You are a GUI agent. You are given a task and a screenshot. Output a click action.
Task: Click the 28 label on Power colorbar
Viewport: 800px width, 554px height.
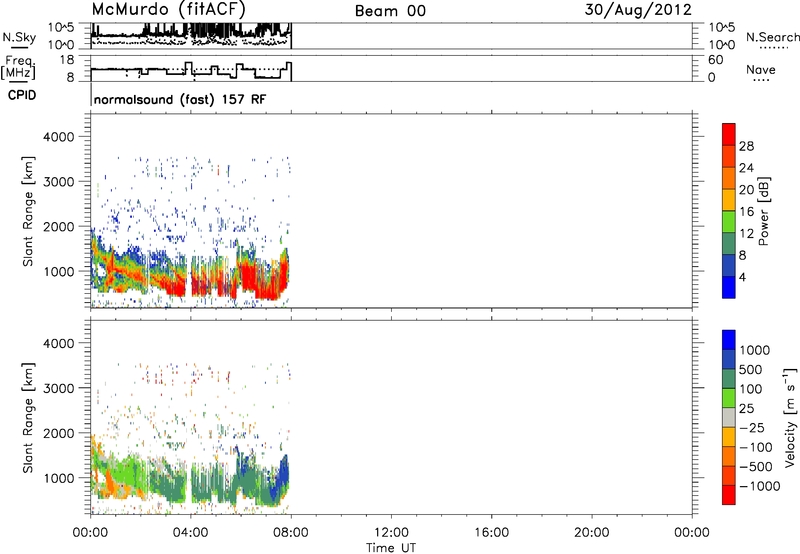point(746,146)
